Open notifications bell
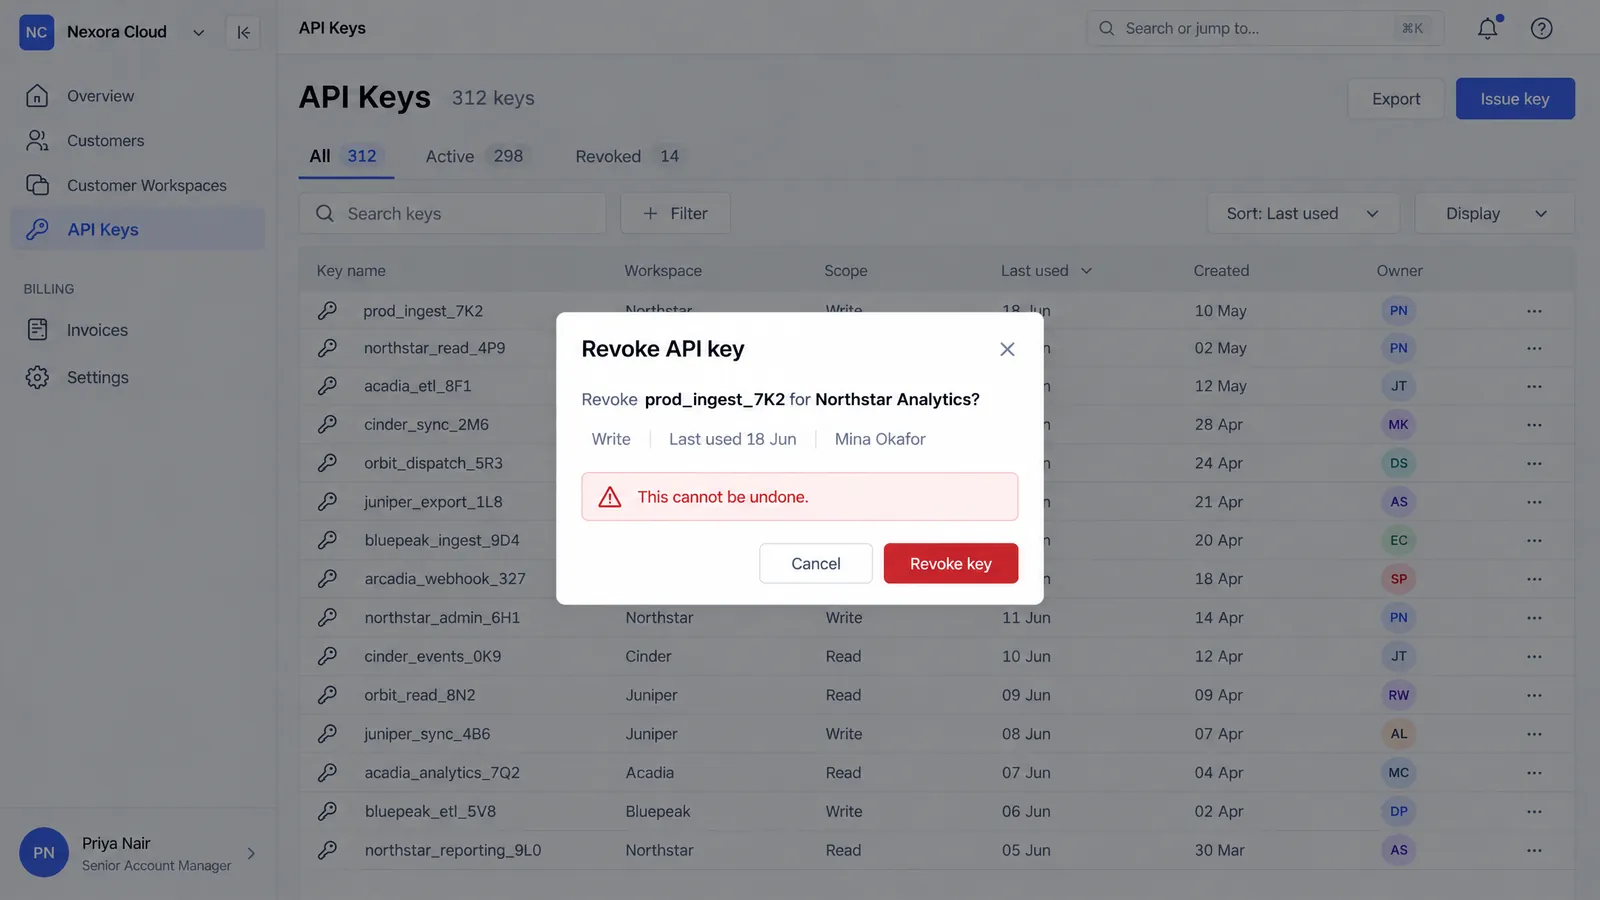1600x900 pixels. pos(1488,28)
